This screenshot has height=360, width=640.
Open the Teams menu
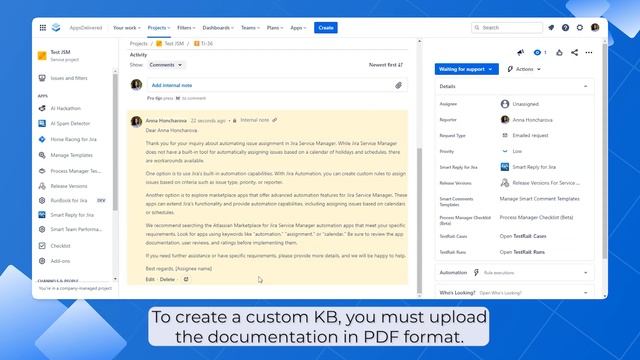point(250,28)
